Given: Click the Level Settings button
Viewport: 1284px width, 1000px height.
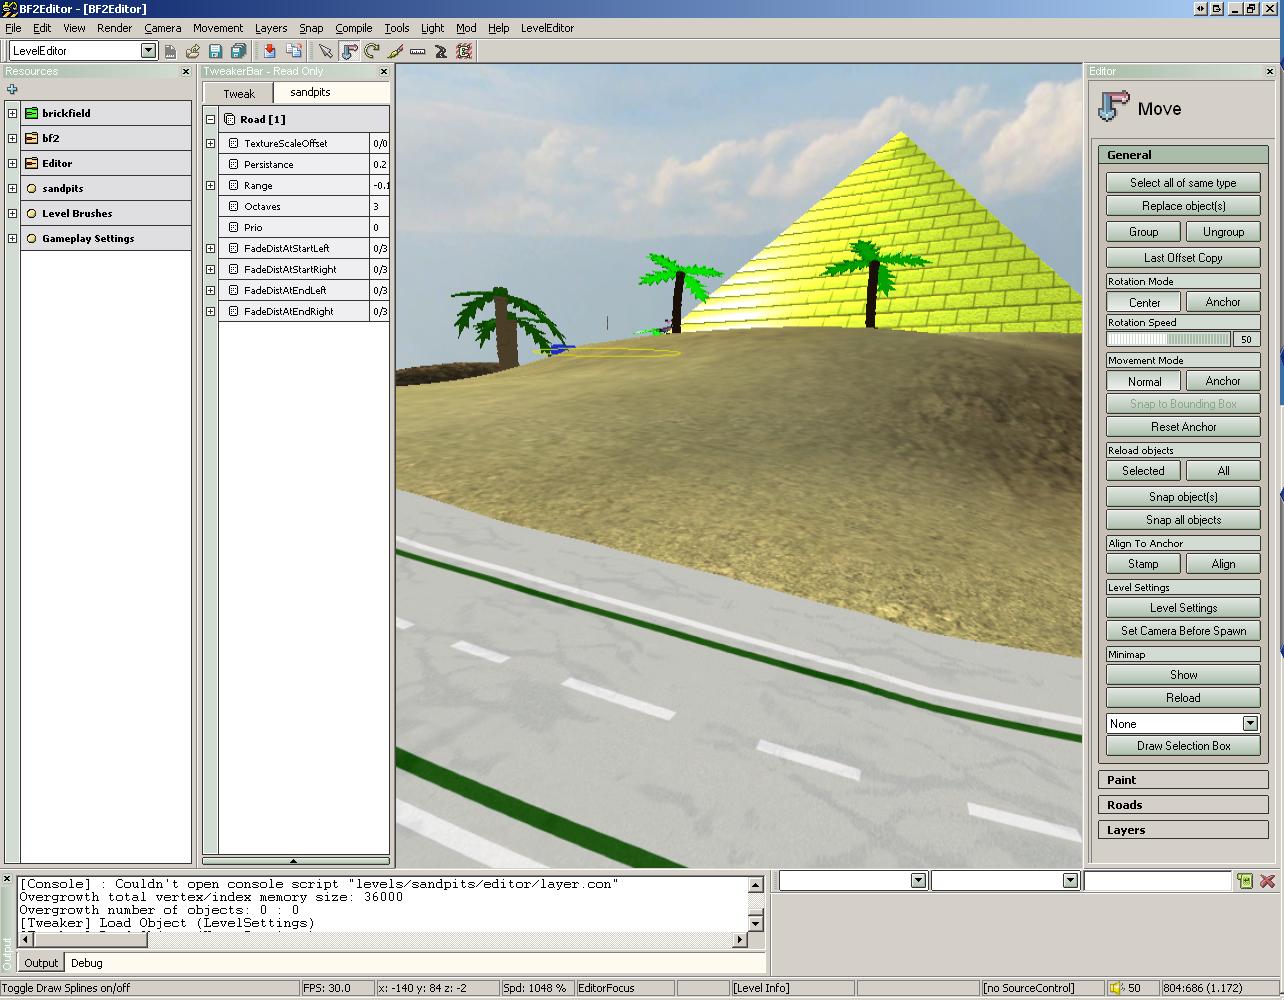Looking at the screenshot, I should click(x=1183, y=608).
